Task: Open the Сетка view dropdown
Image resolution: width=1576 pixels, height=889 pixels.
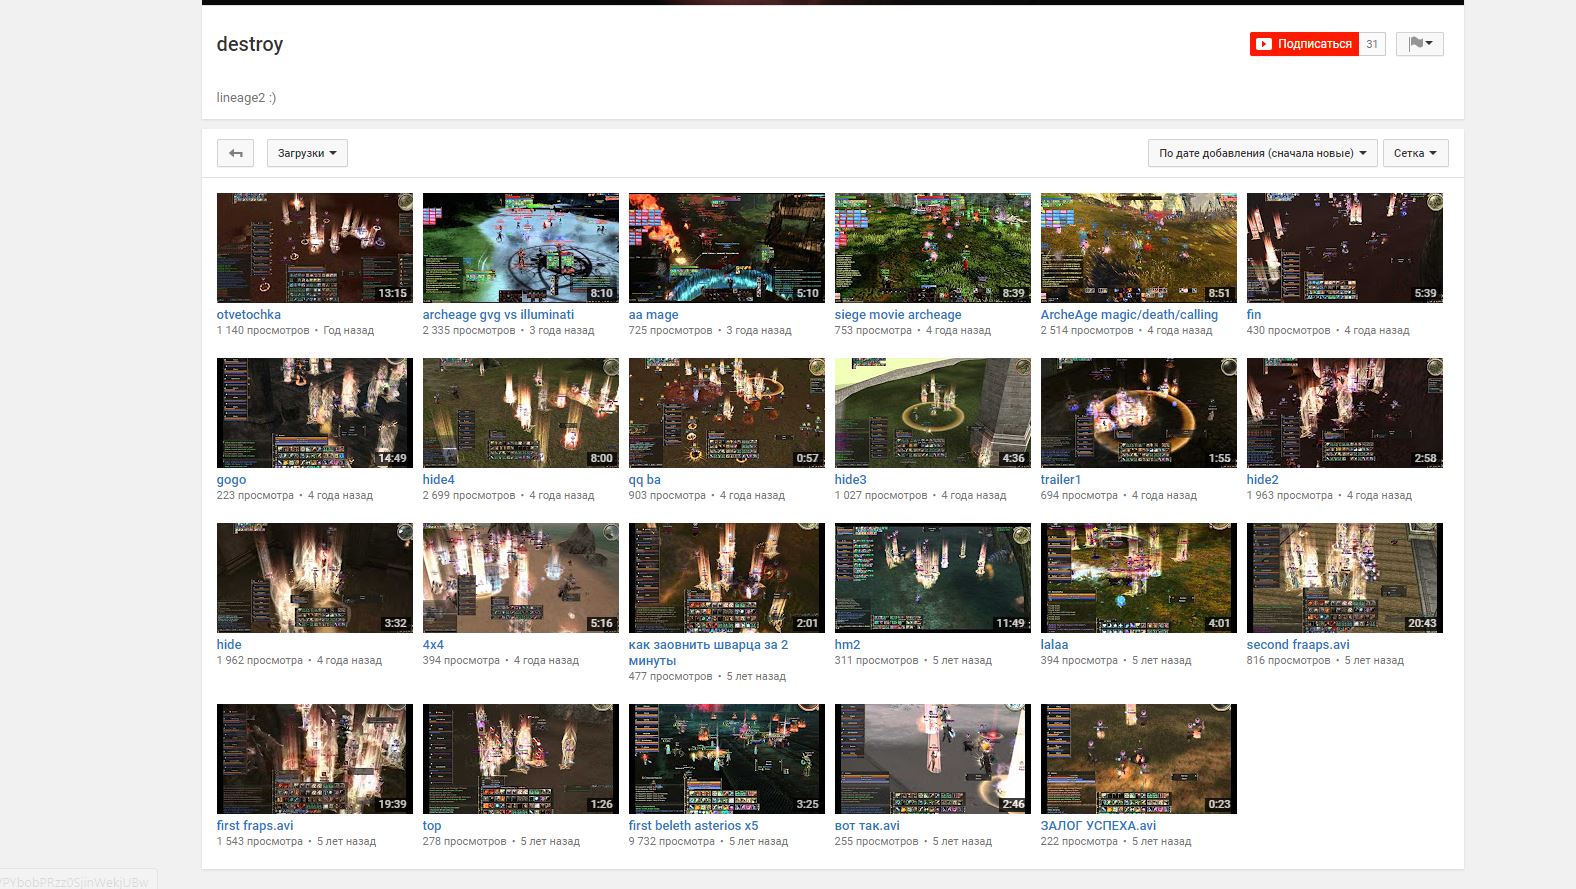Action: point(1415,153)
